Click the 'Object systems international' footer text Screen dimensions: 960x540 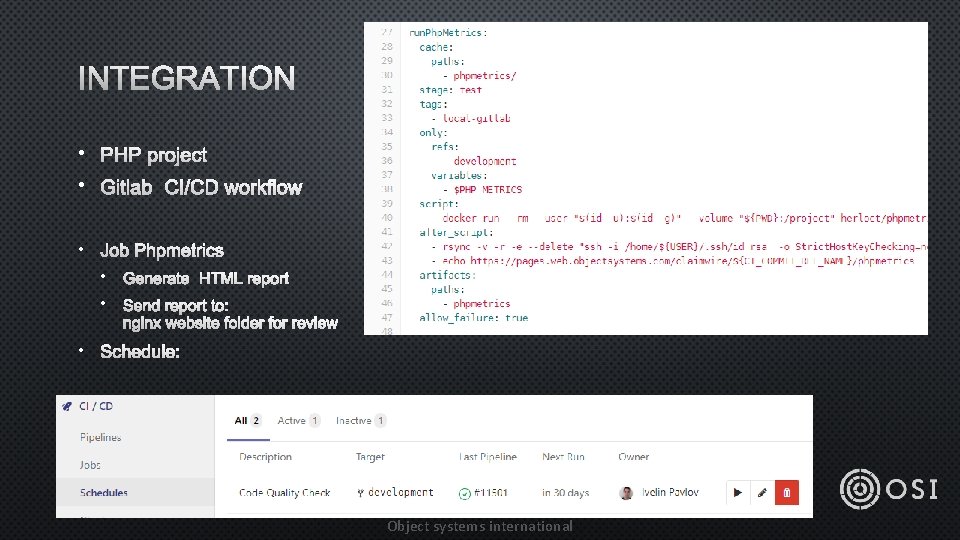[480, 526]
